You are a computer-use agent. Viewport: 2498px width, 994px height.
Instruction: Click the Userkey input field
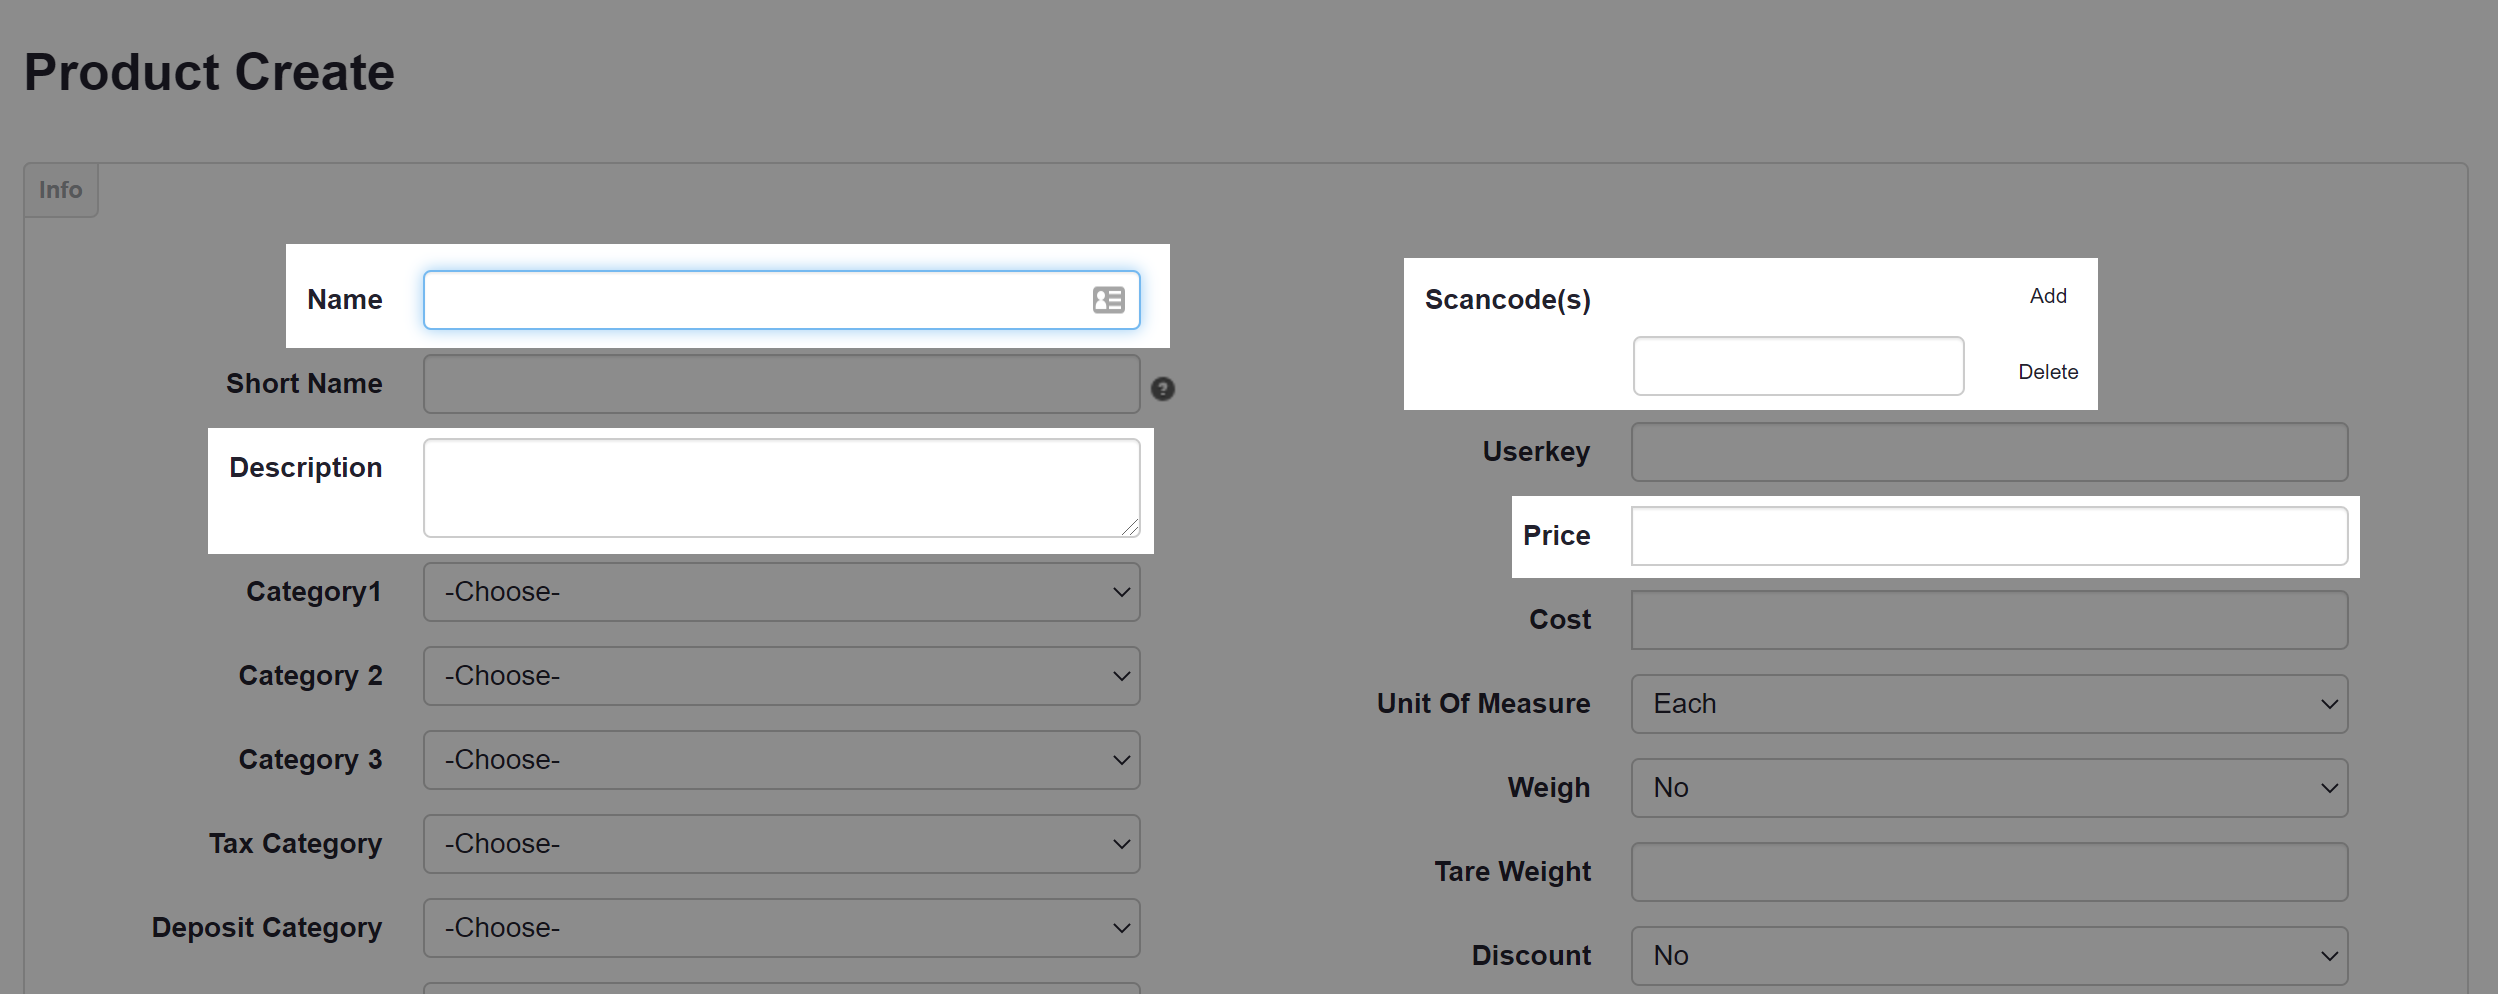pyautogui.click(x=1988, y=452)
